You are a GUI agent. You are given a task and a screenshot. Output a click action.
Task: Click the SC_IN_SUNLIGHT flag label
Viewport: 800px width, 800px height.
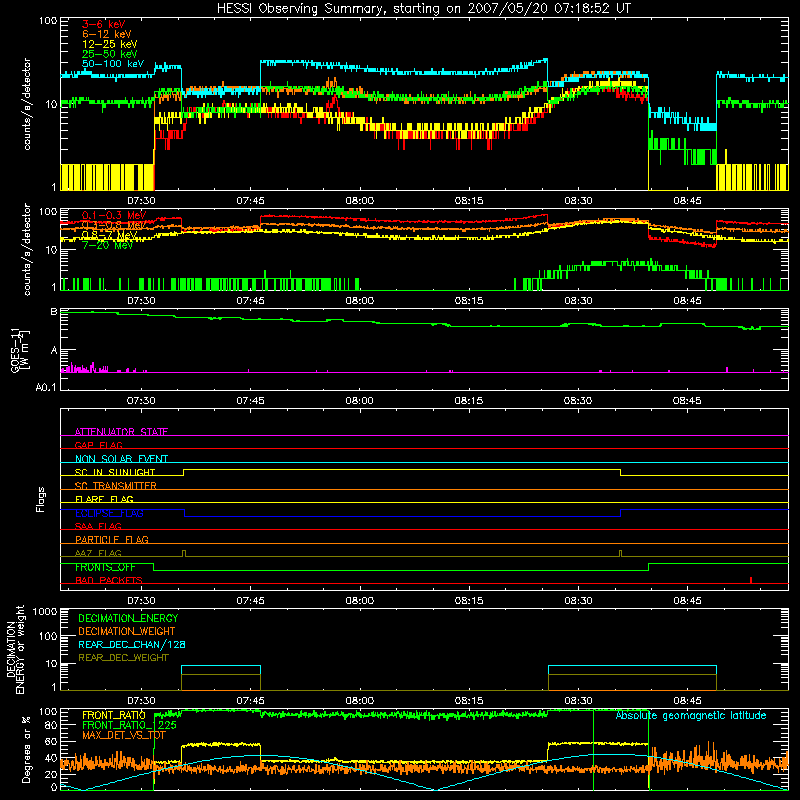coord(115,472)
